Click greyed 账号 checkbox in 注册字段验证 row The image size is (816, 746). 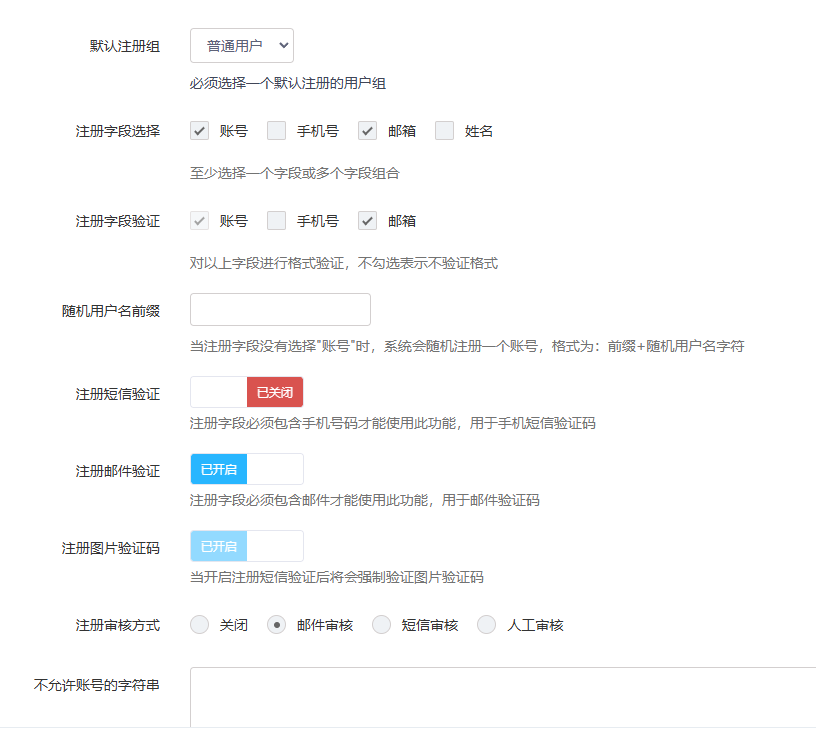point(200,221)
